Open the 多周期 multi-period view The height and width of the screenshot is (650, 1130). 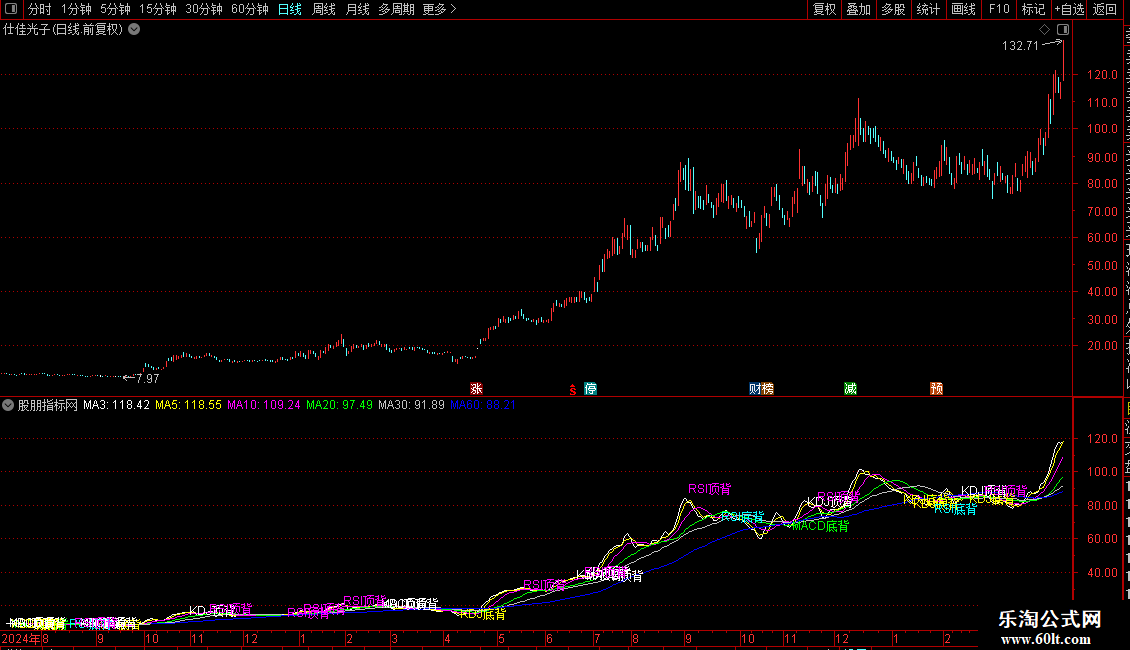click(396, 9)
